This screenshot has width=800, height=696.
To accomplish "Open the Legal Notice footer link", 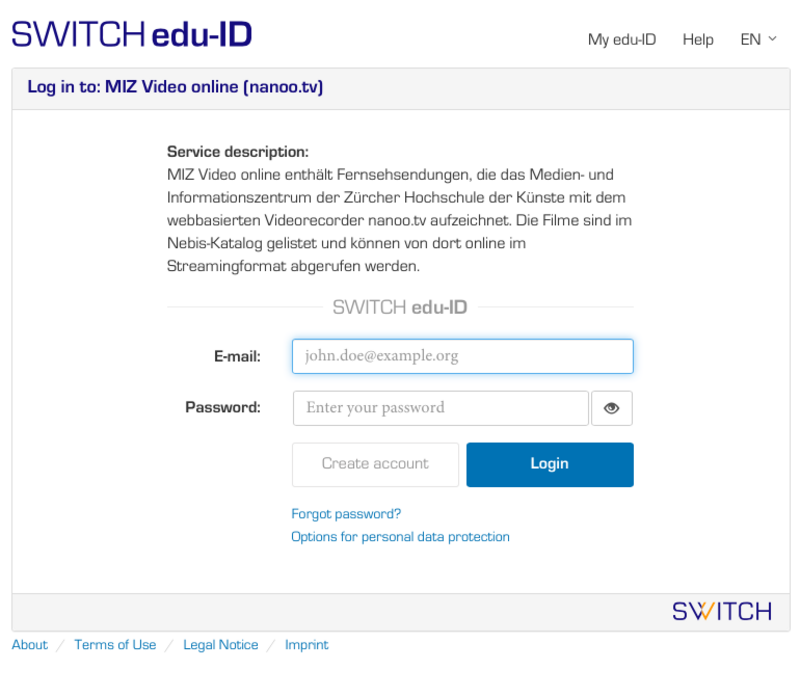I will (x=221, y=644).
